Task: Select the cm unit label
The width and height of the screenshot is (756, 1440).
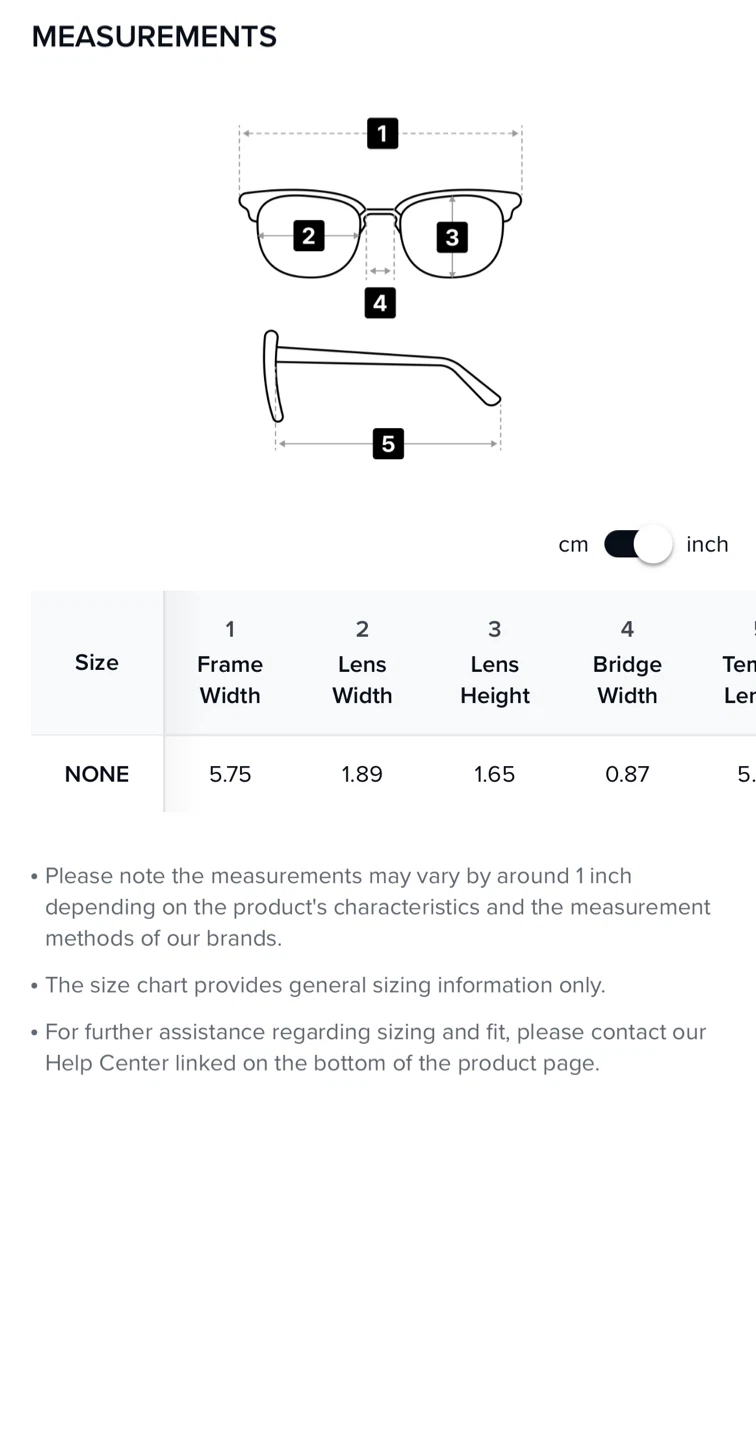Action: (573, 544)
